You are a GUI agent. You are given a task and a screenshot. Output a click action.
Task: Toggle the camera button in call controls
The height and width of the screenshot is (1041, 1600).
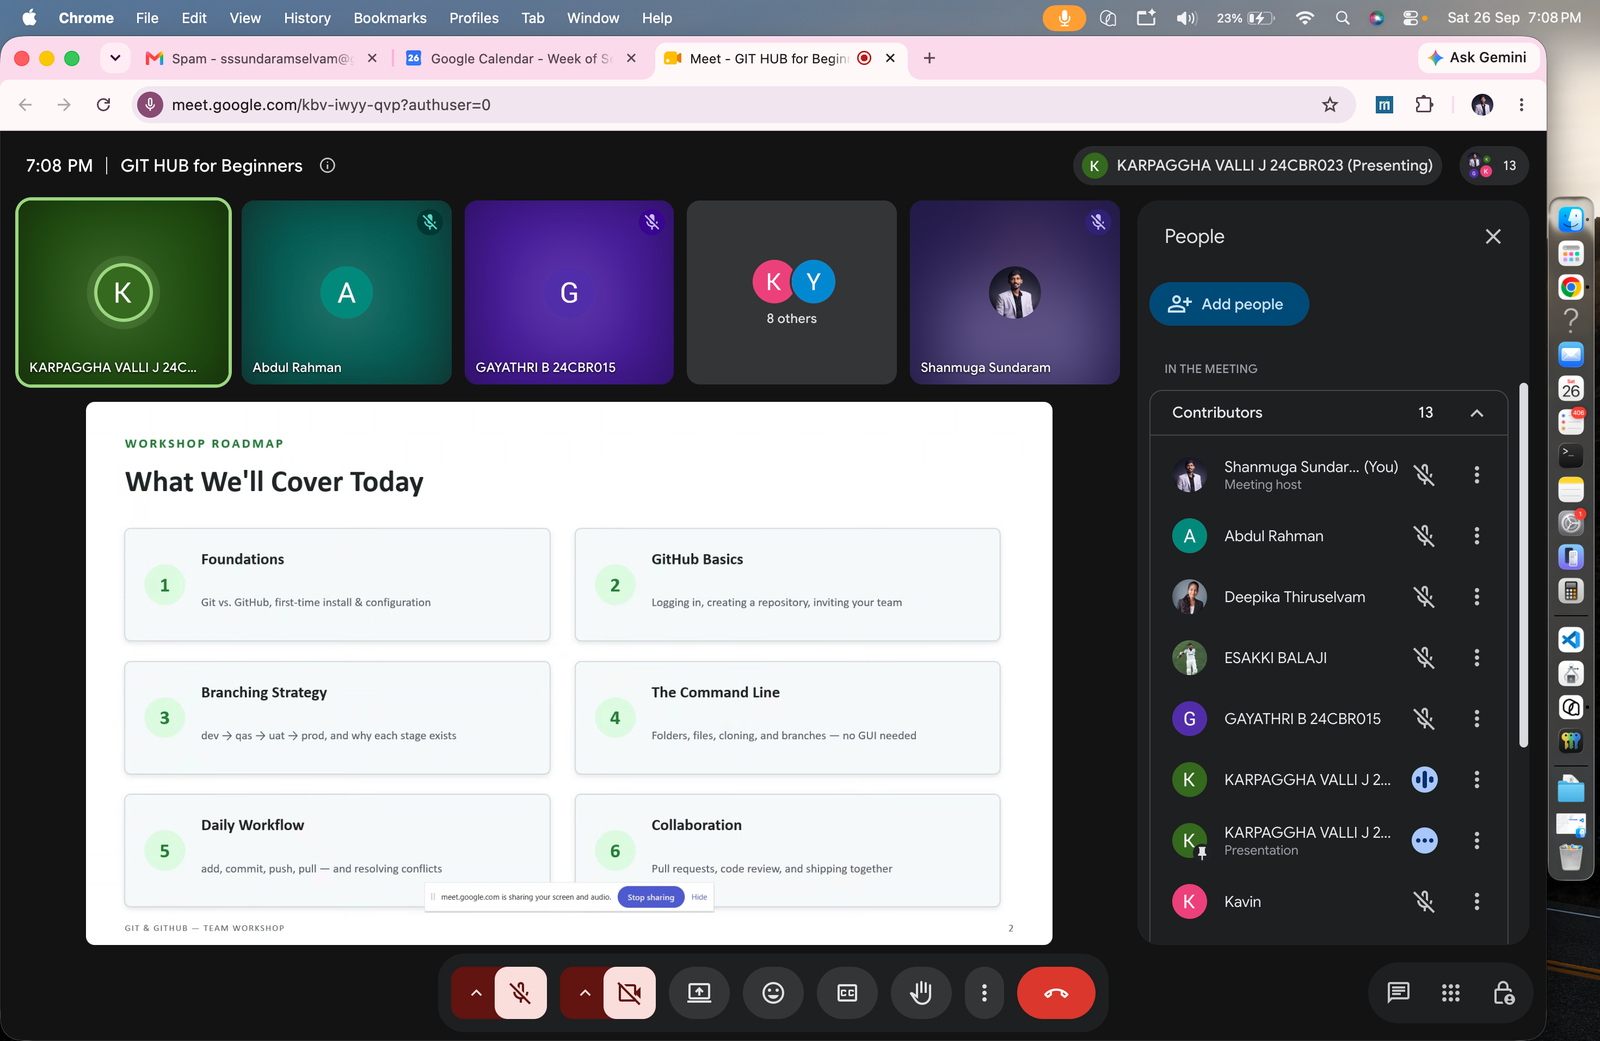tap(629, 993)
